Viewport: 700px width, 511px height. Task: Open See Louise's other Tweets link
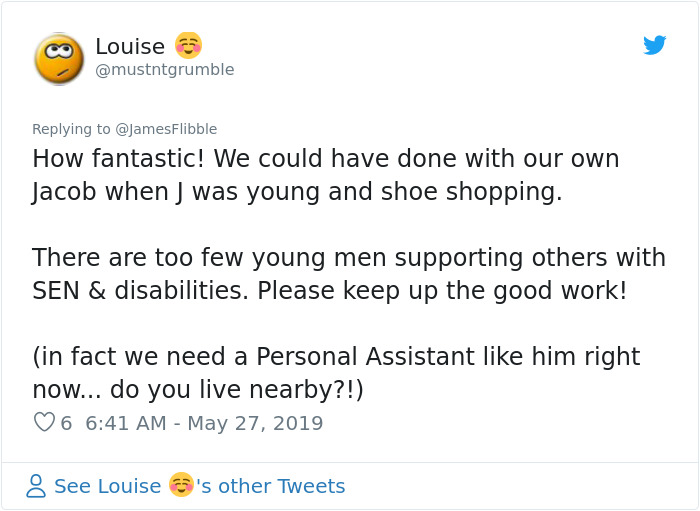pos(199,486)
